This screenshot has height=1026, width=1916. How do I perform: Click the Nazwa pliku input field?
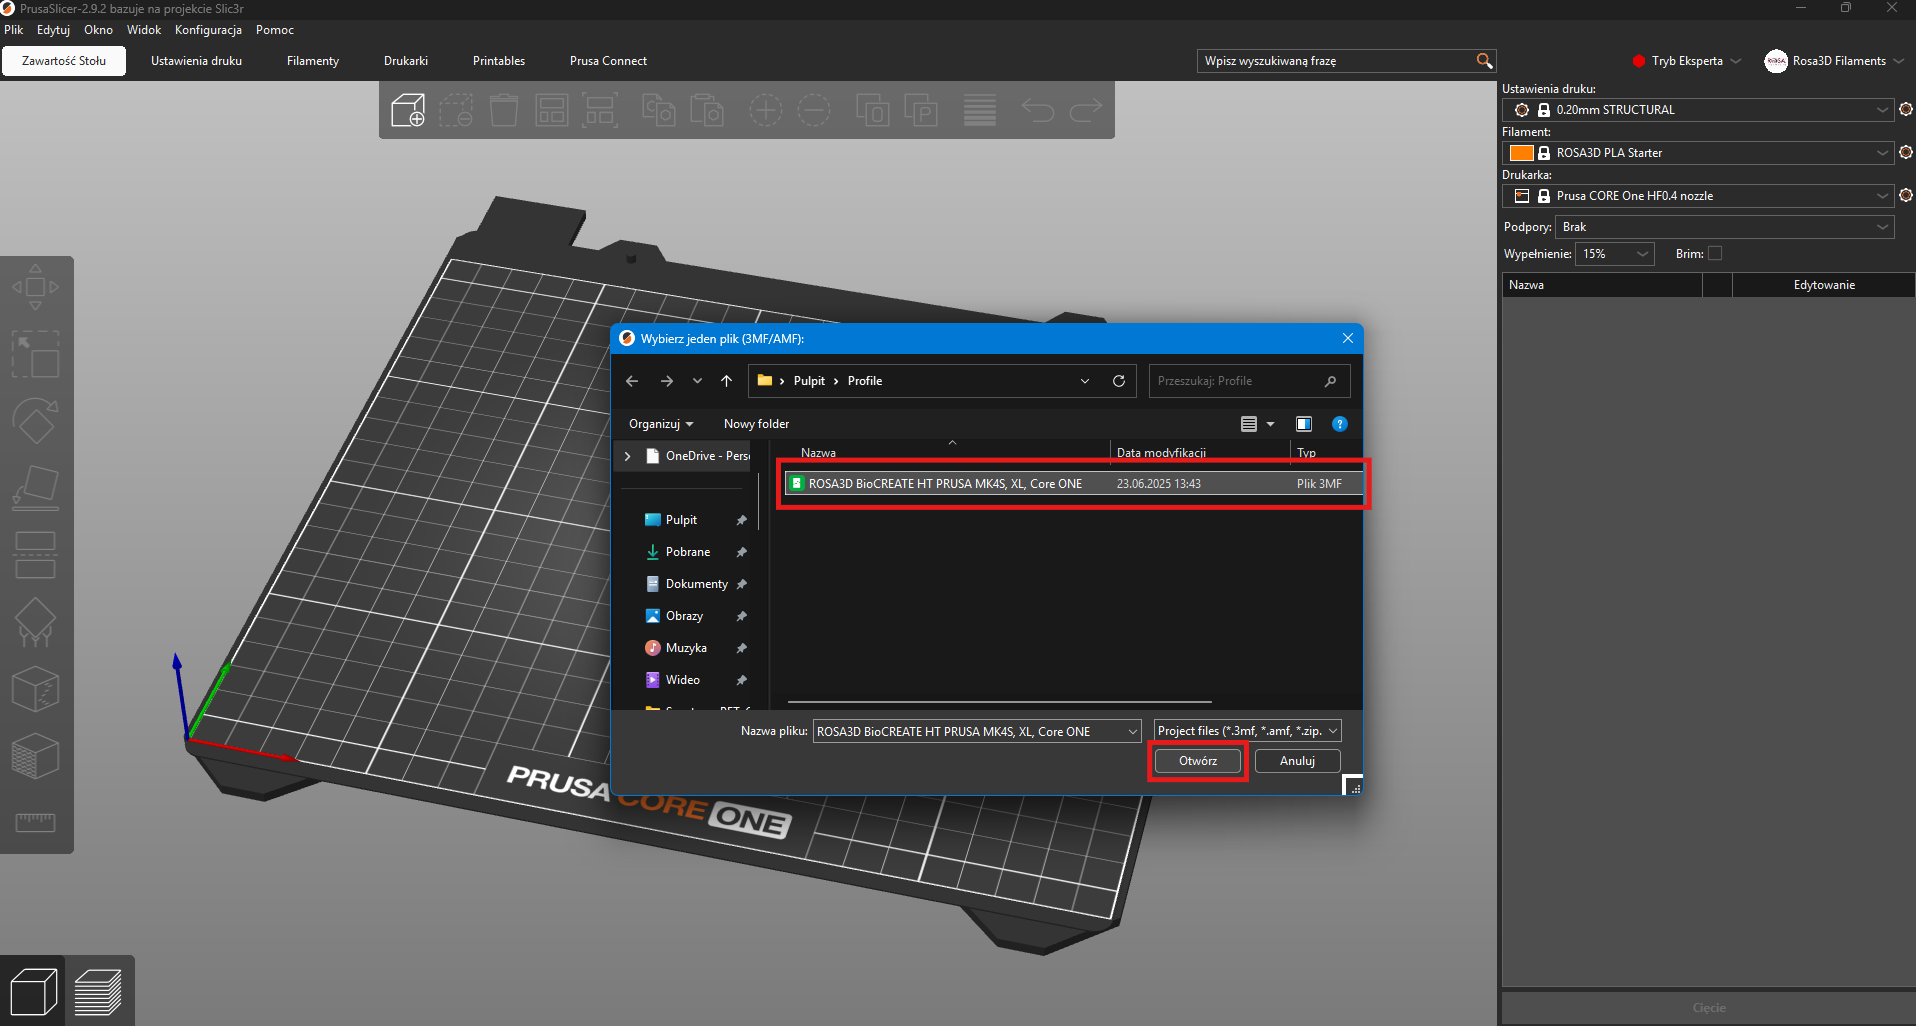976,731
